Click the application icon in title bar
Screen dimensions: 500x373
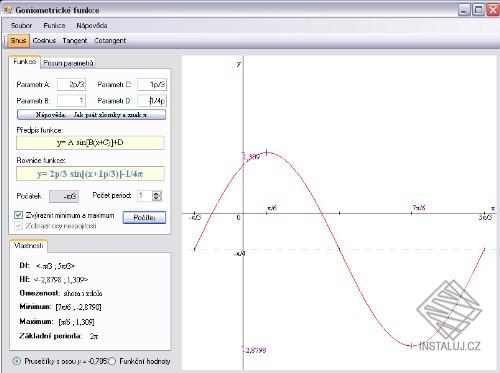[x=8, y=10]
